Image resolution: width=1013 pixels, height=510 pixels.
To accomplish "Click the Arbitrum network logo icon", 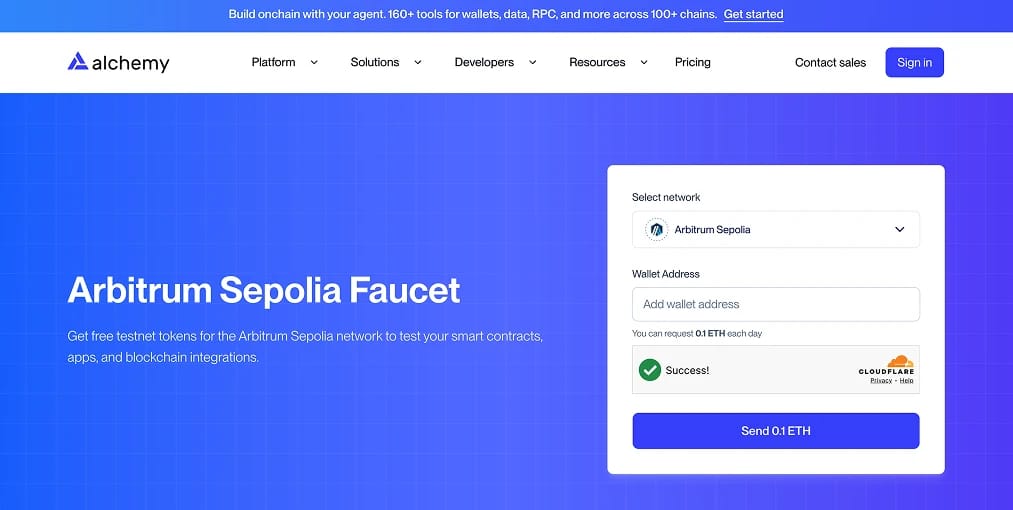I will (x=656, y=229).
